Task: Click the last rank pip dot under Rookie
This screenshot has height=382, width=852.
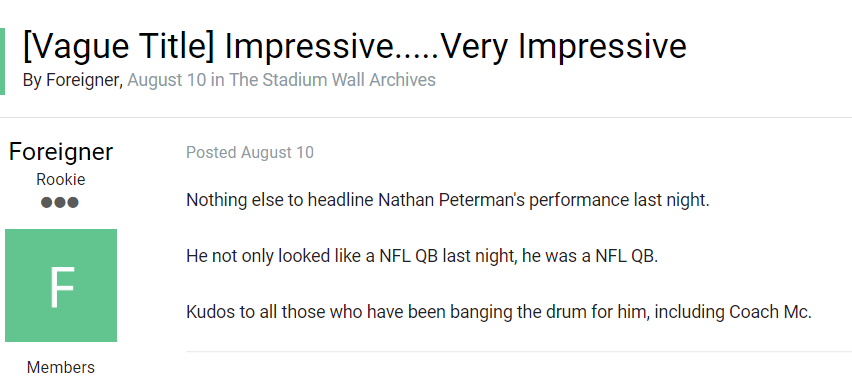Action: [x=73, y=203]
